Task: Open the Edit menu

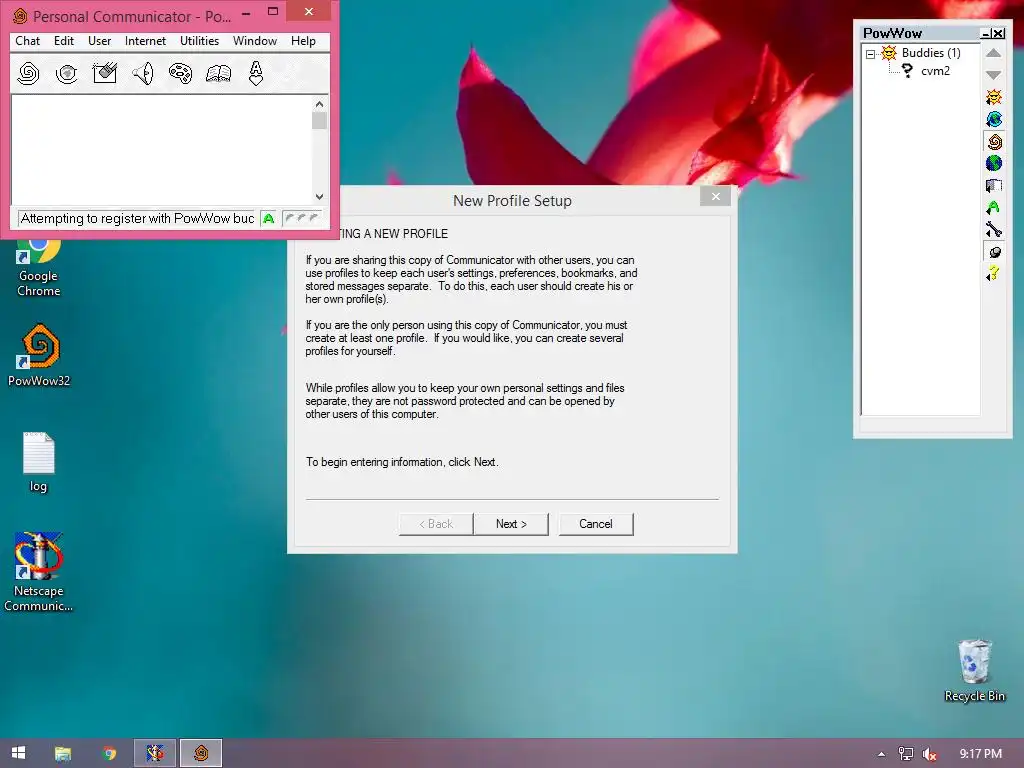Action: point(63,40)
